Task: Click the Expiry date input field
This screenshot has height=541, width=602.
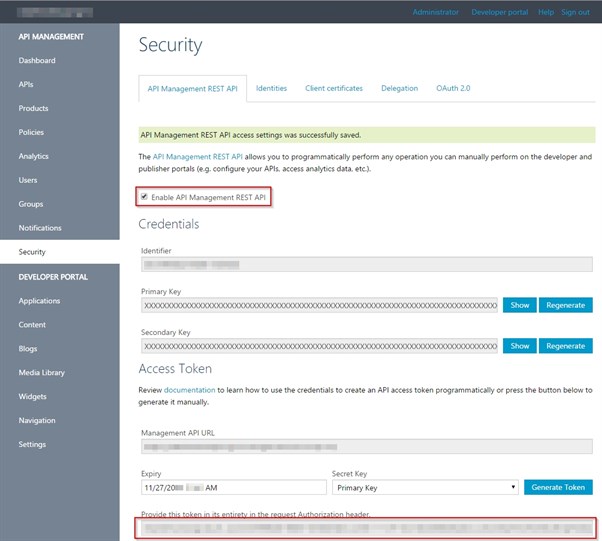Action: pos(233,487)
